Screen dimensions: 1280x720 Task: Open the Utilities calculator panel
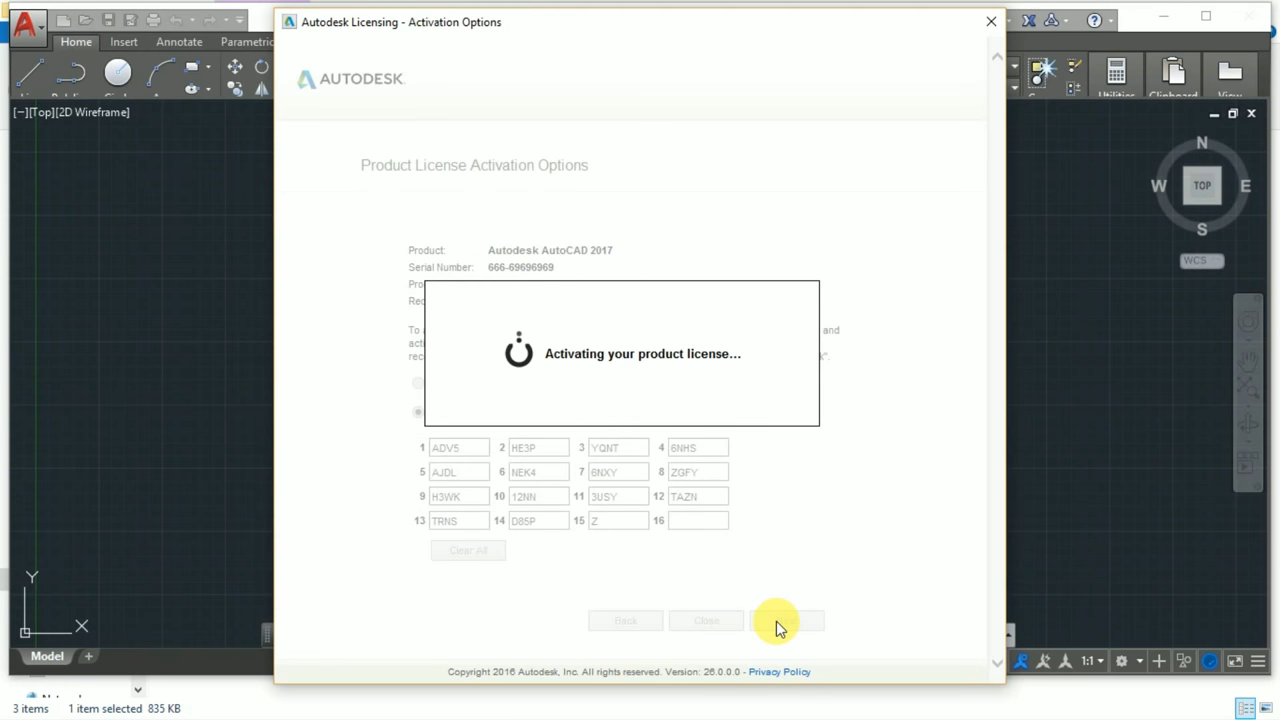(1116, 76)
